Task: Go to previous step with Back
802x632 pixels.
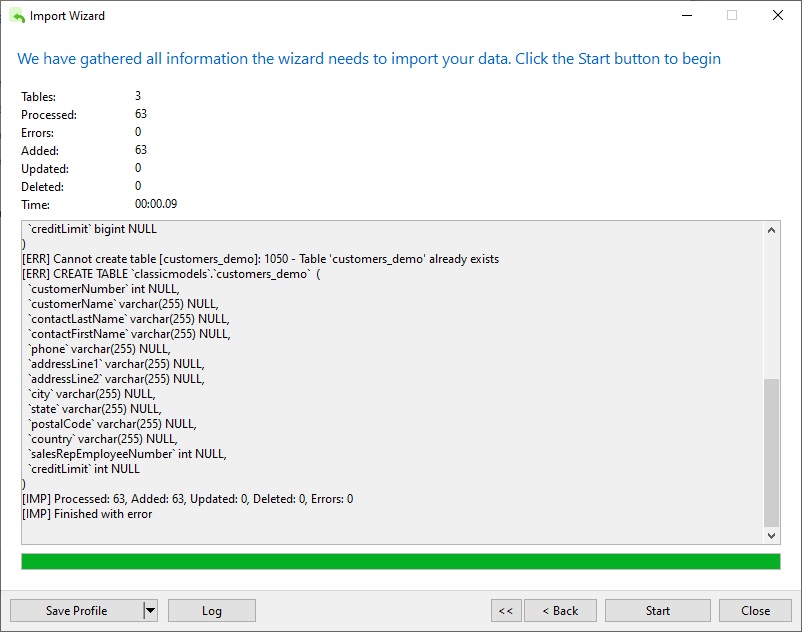Action: tap(560, 611)
